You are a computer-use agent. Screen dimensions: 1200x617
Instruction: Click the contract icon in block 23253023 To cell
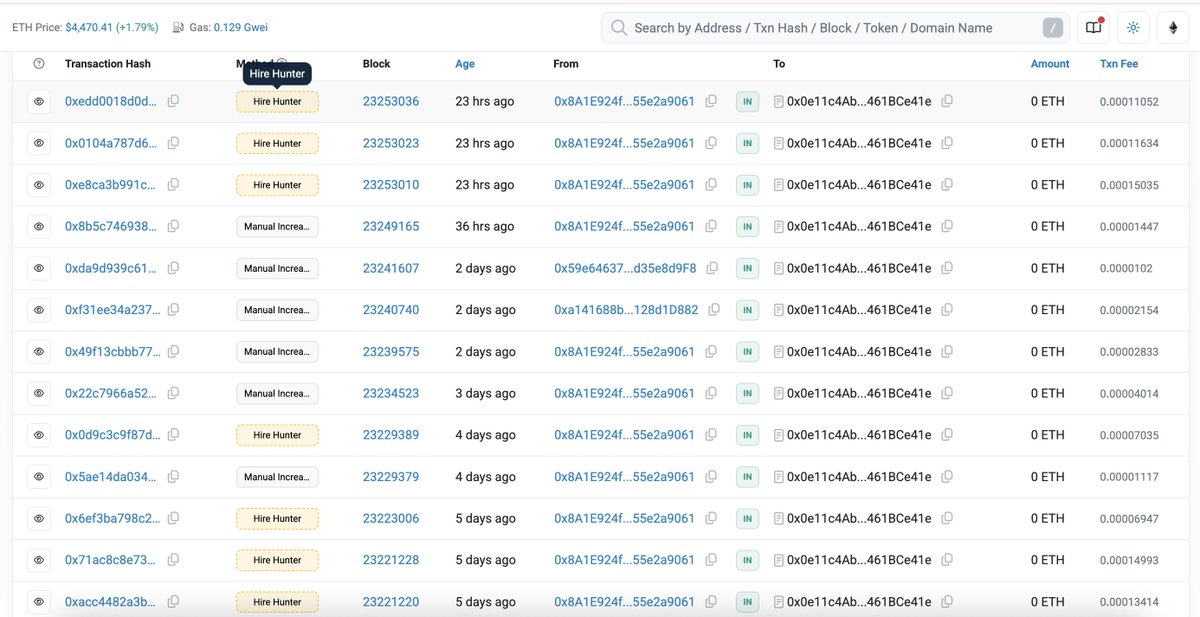779,143
